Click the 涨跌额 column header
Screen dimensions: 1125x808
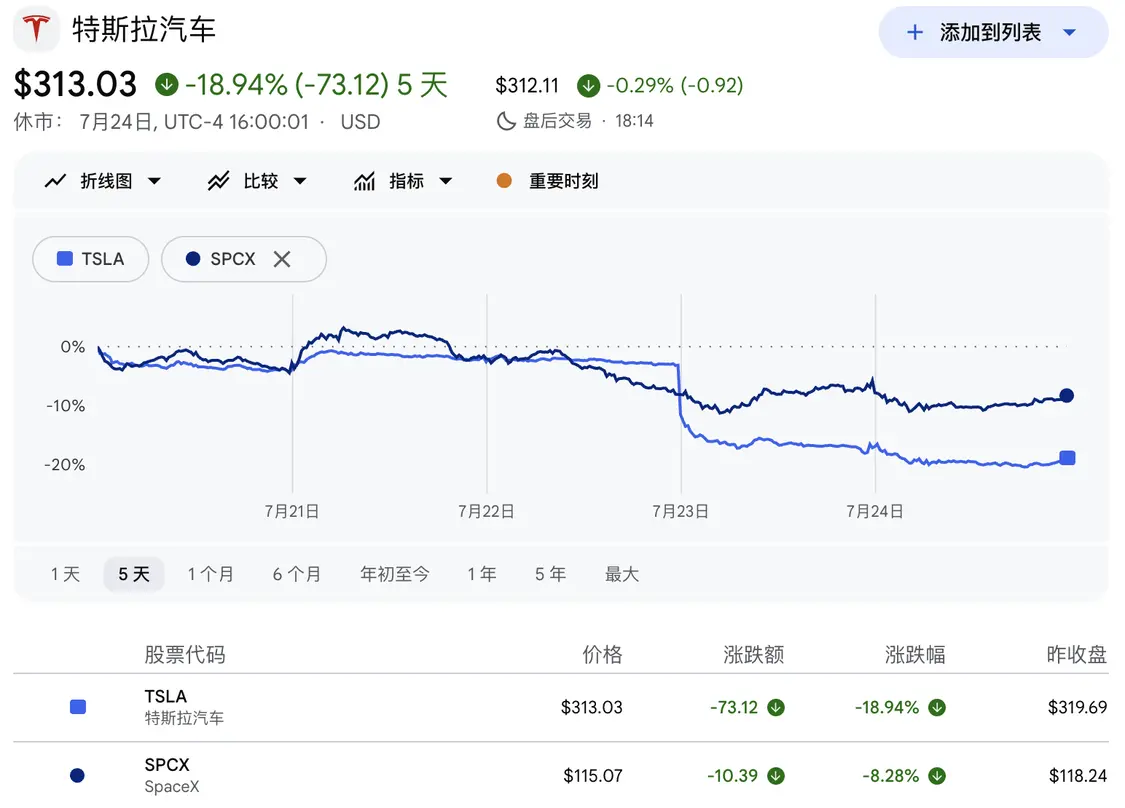point(753,654)
